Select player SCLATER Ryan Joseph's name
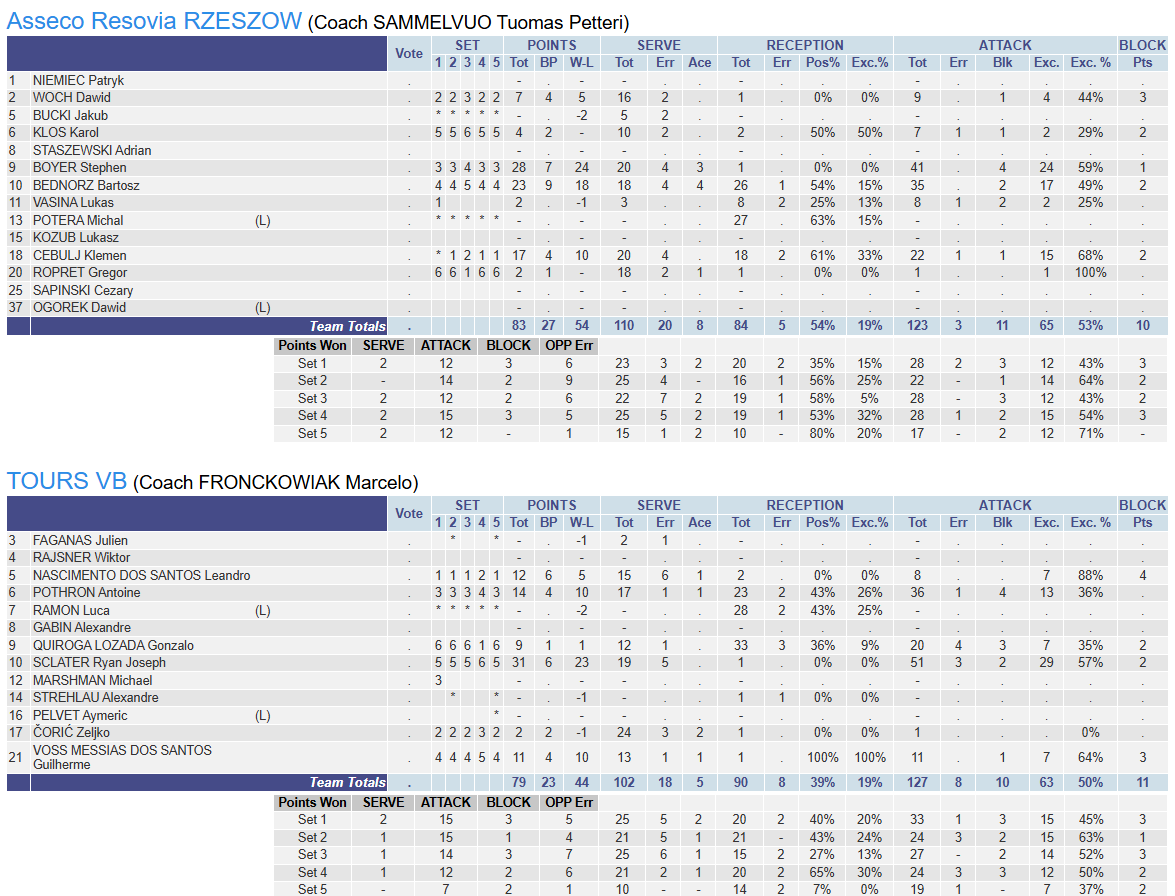Image resolution: width=1175 pixels, height=896 pixels. (x=99, y=663)
